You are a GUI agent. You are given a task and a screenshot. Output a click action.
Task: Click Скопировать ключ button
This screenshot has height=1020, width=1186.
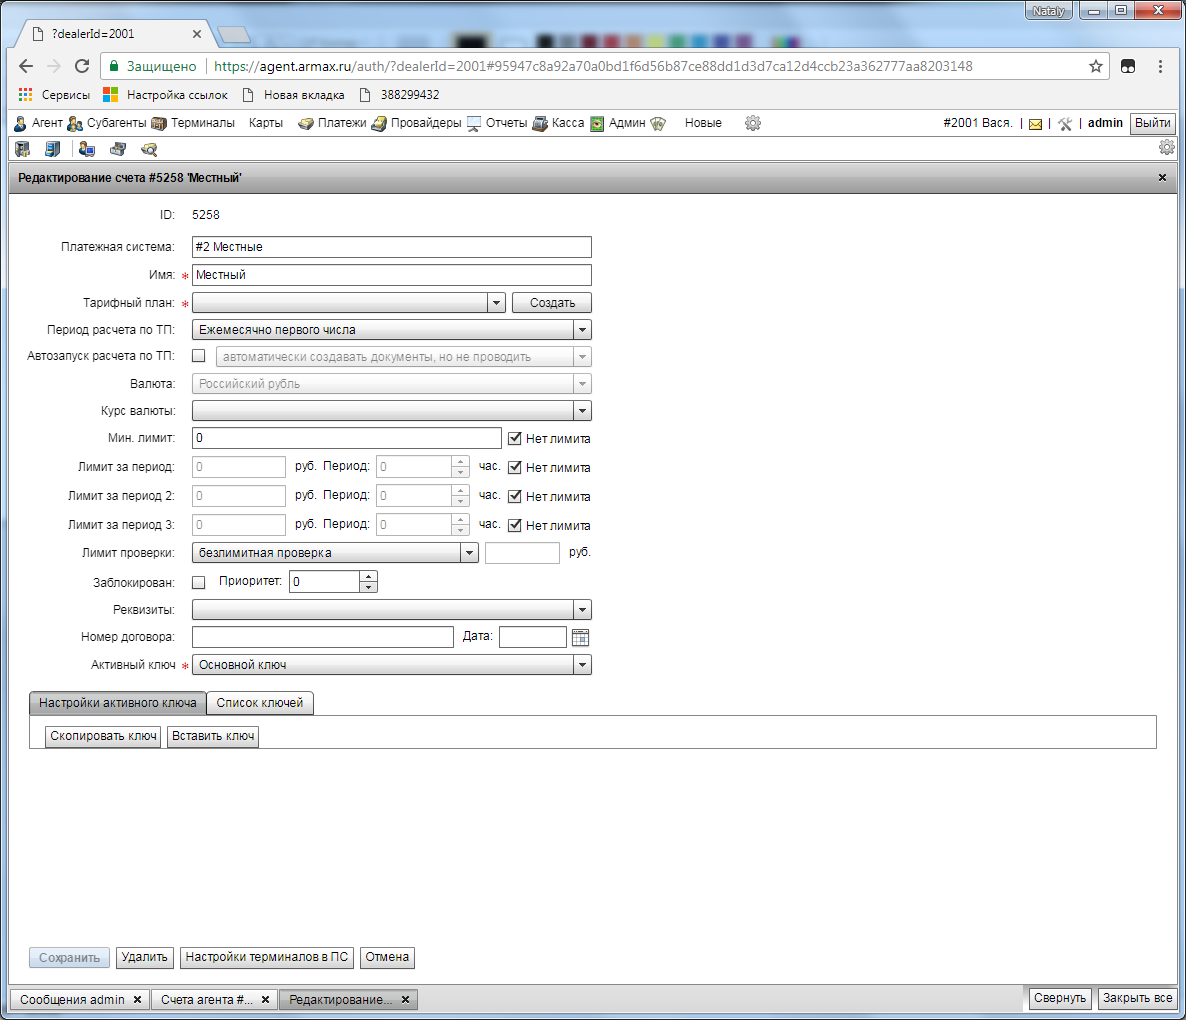(x=103, y=736)
